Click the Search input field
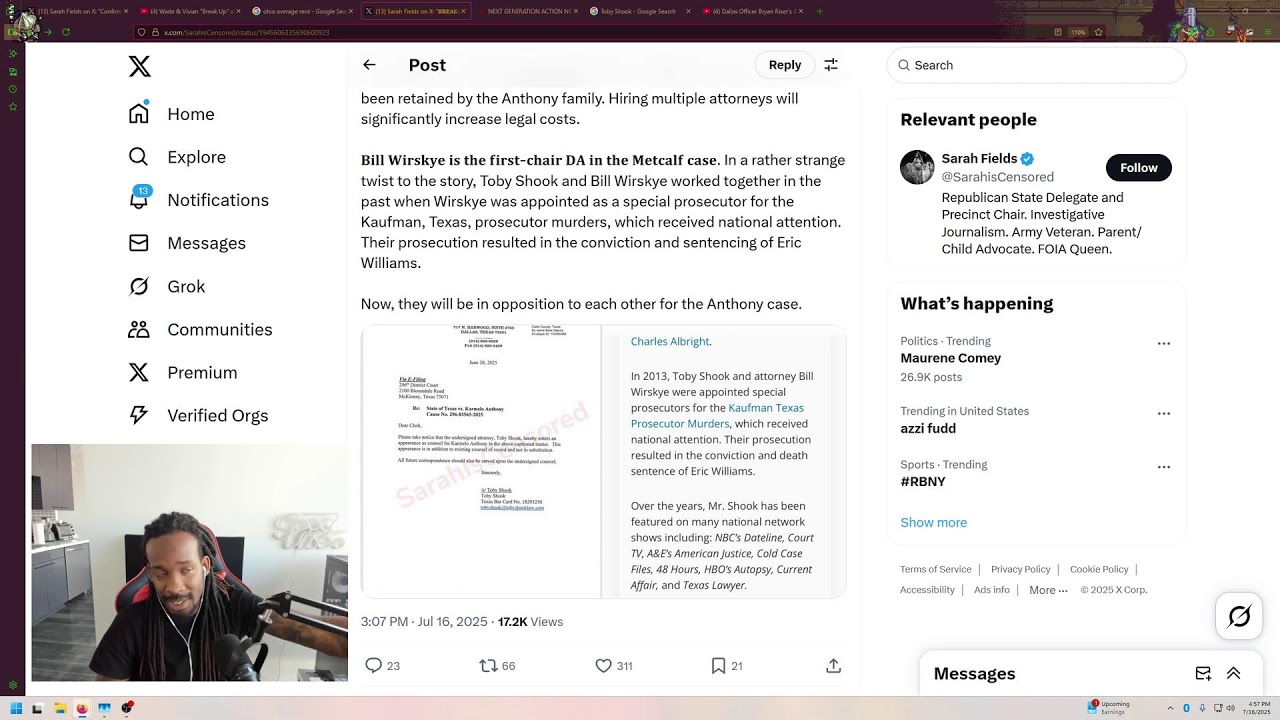The image size is (1280, 720). pyautogui.click(x=1036, y=65)
